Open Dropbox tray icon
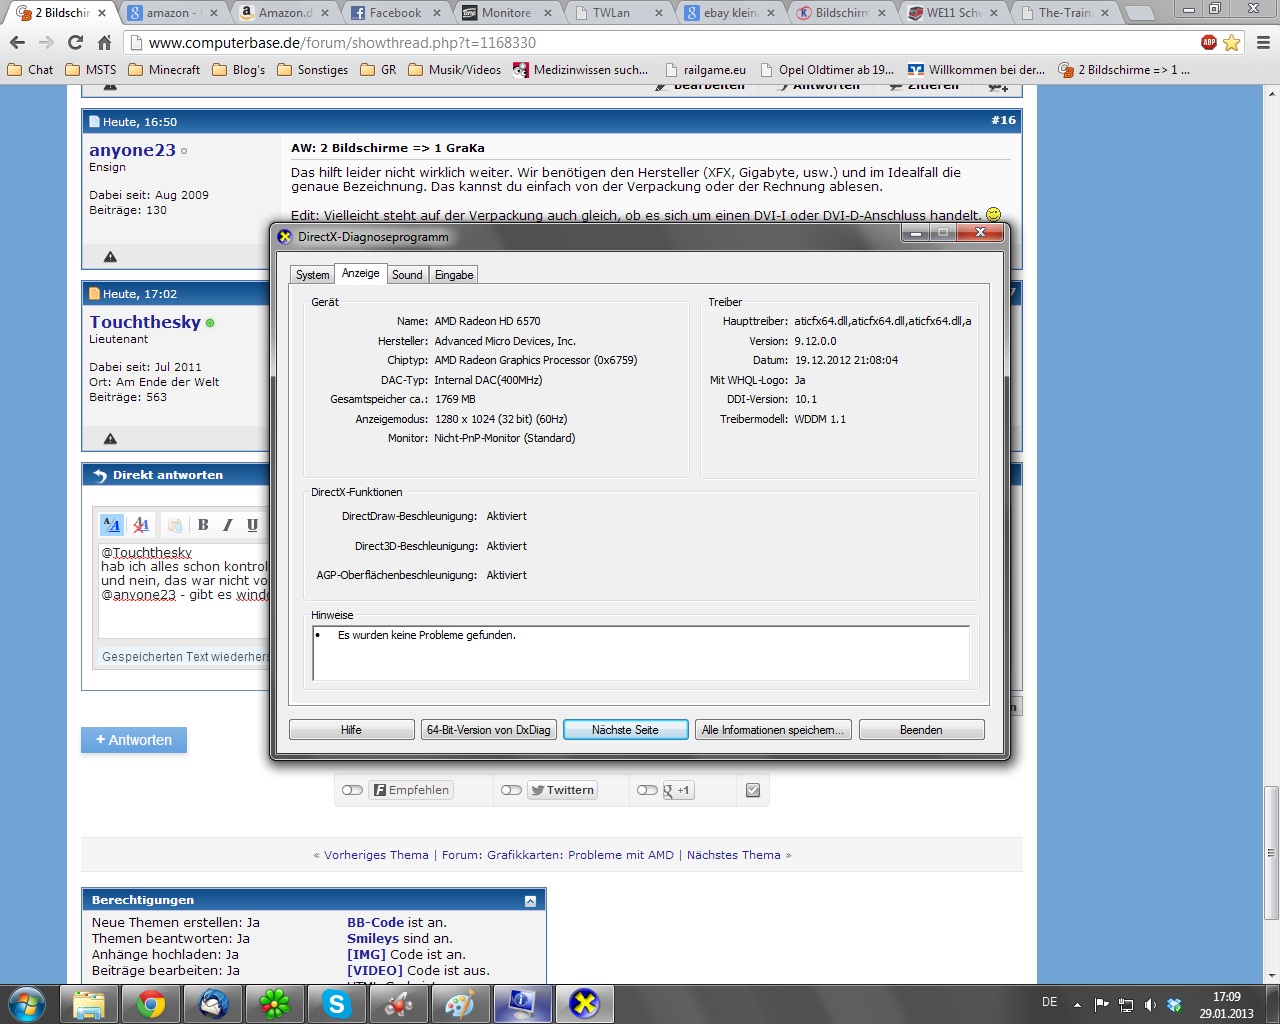This screenshot has width=1280, height=1024. coord(1175,1004)
